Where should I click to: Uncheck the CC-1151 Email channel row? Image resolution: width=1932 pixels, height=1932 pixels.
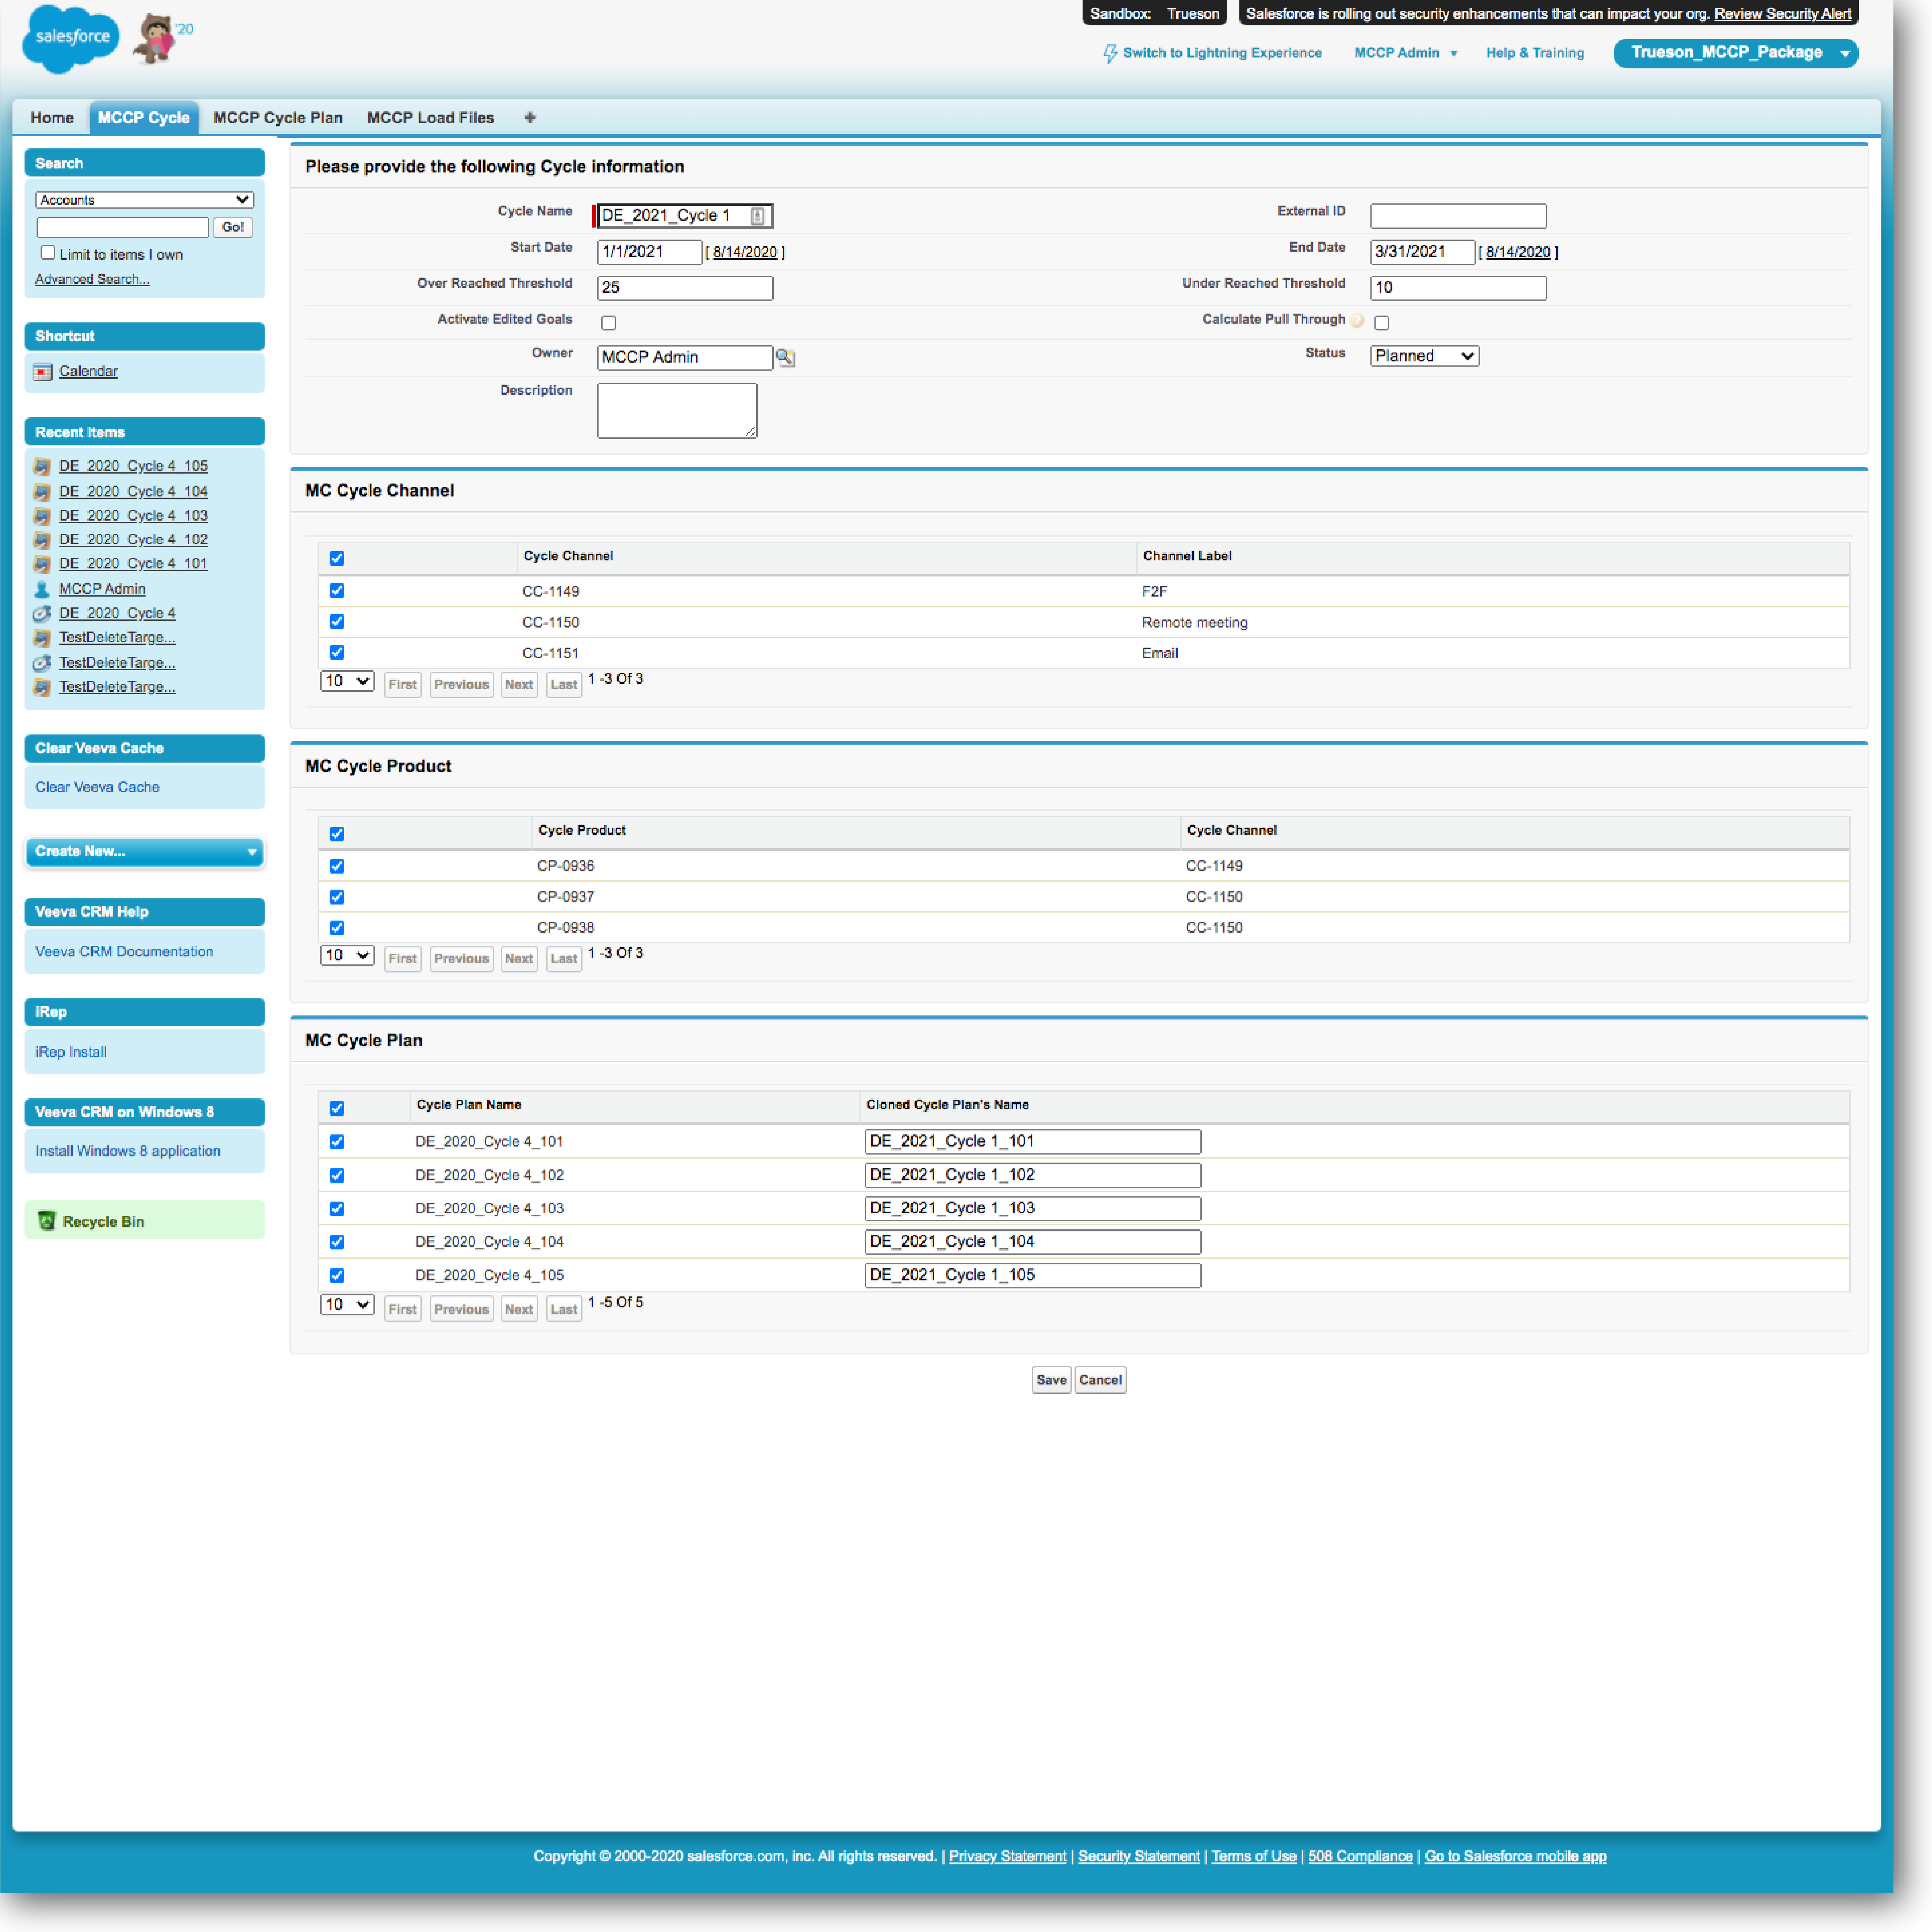click(x=337, y=652)
